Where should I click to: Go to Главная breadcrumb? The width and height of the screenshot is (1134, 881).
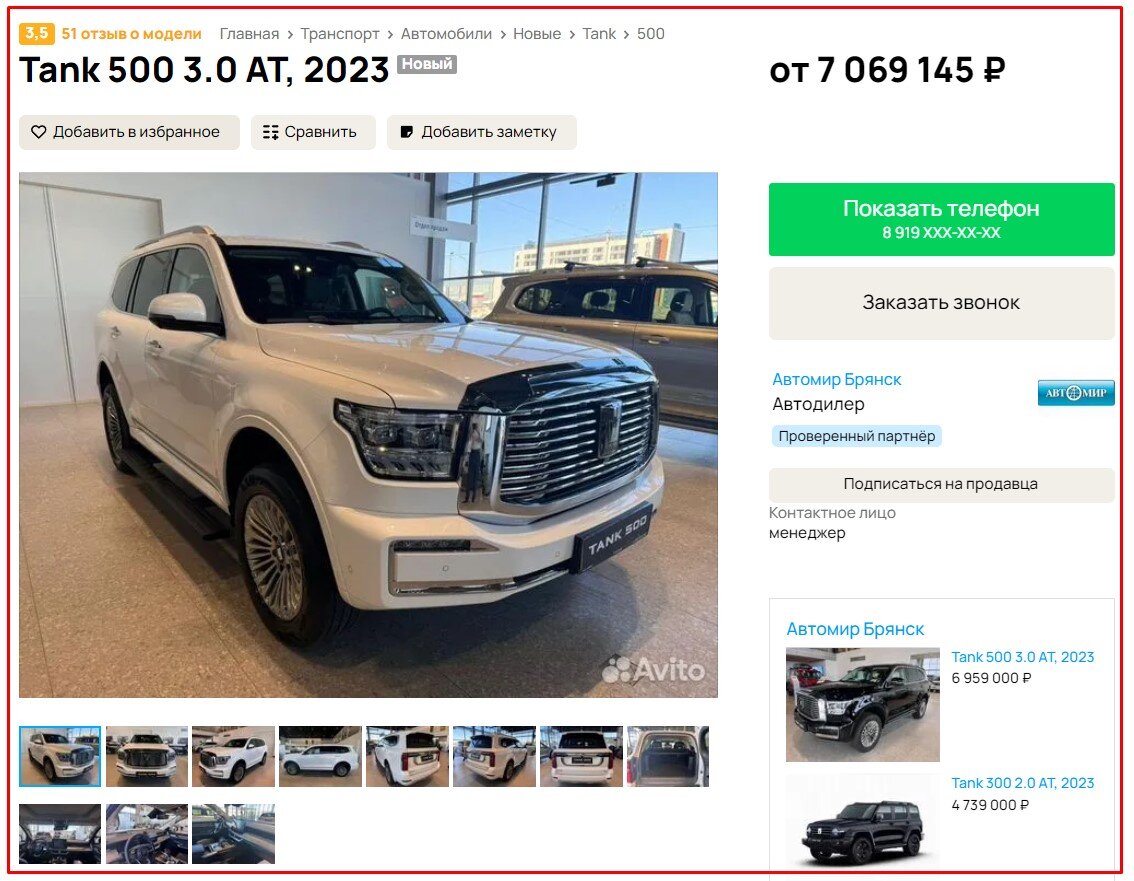[249, 34]
